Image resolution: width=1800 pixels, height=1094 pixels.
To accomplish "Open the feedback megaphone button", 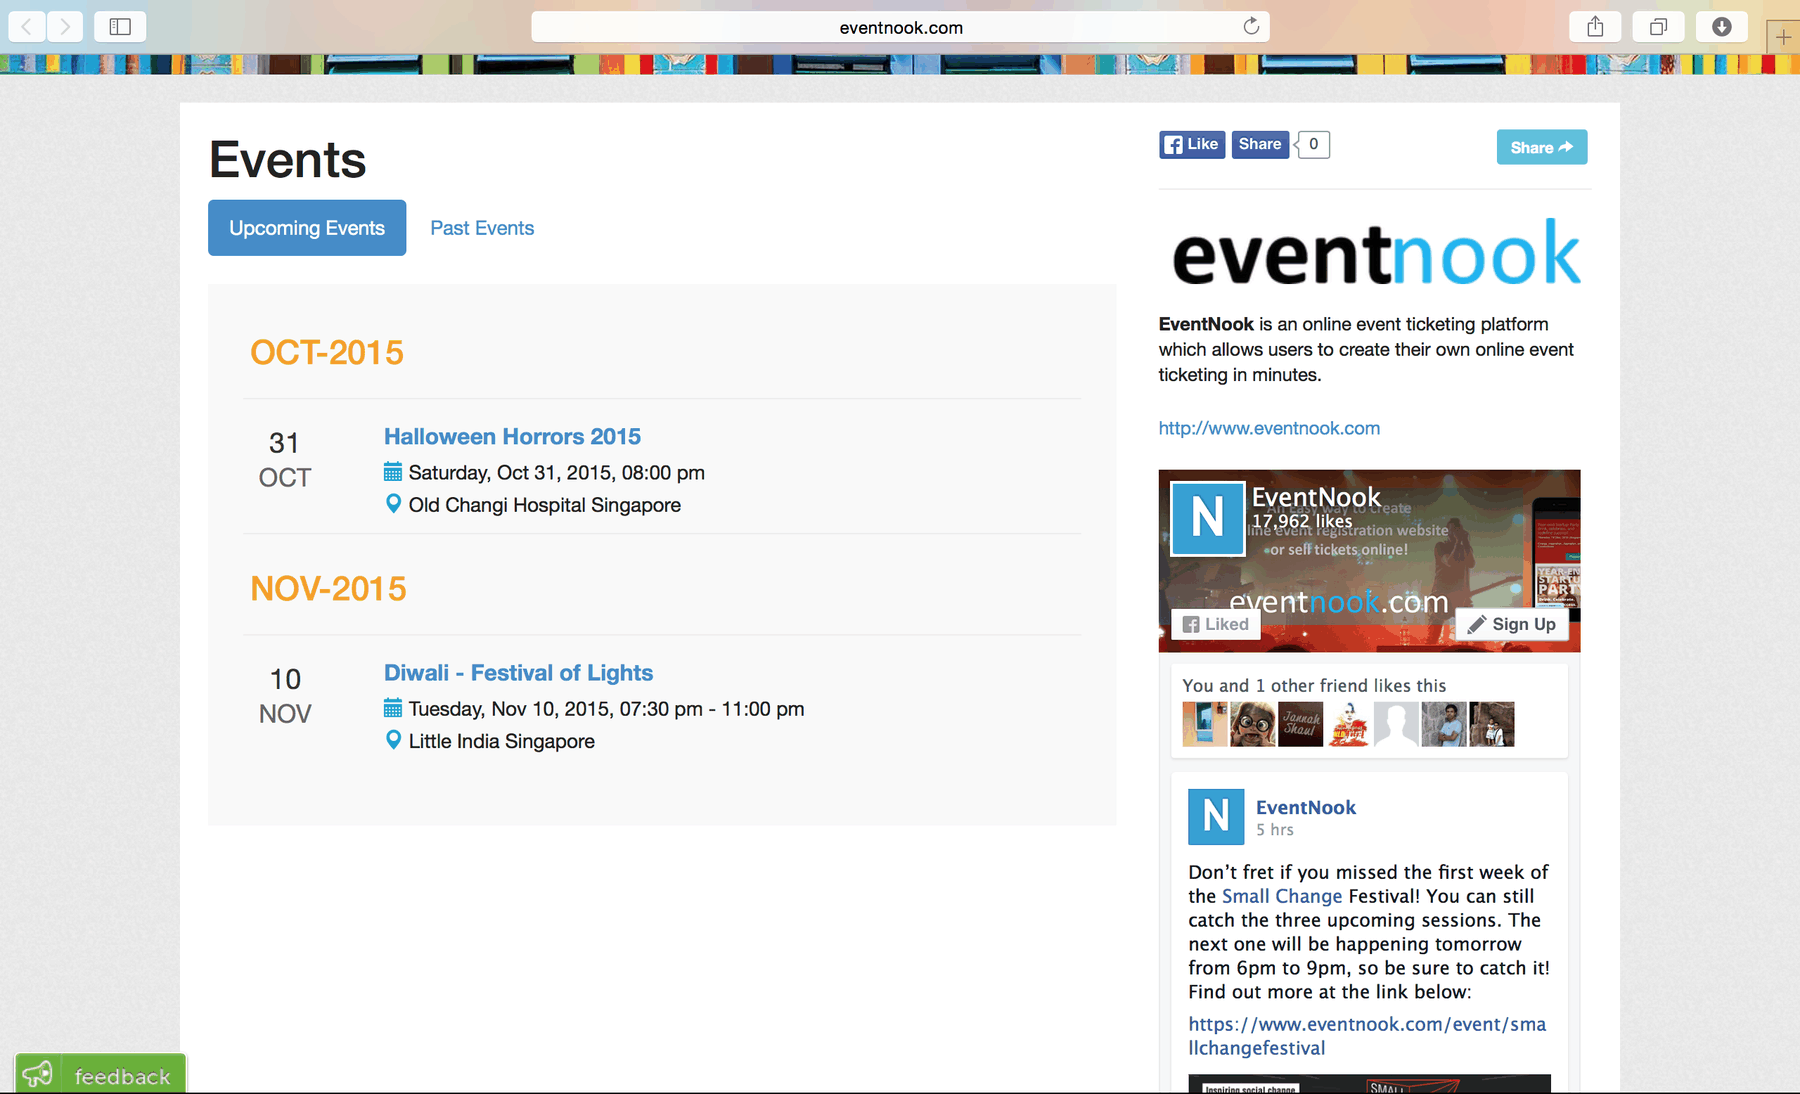I will [100, 1074].
